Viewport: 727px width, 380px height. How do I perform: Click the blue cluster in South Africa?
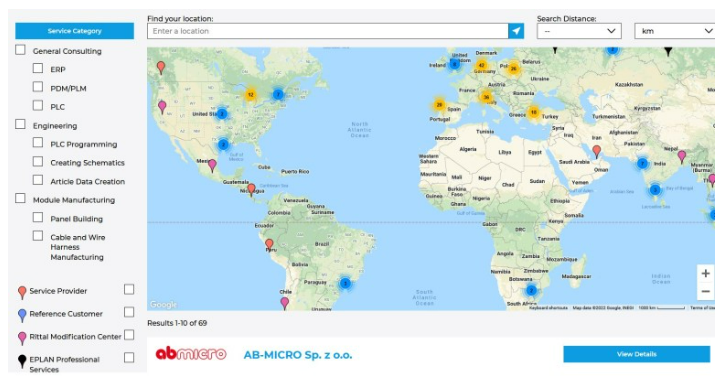[x=531, y=291]
